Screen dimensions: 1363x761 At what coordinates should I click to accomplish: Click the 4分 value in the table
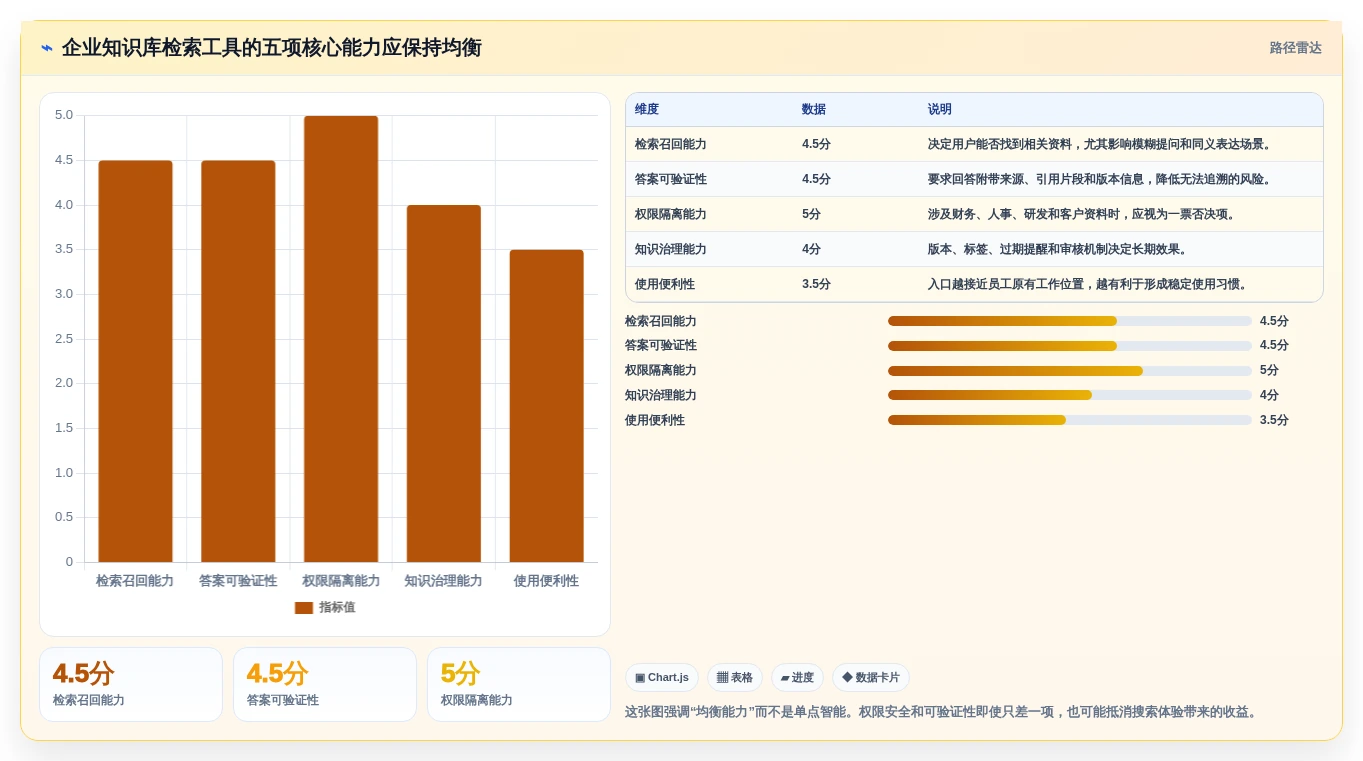click(811, 250)
